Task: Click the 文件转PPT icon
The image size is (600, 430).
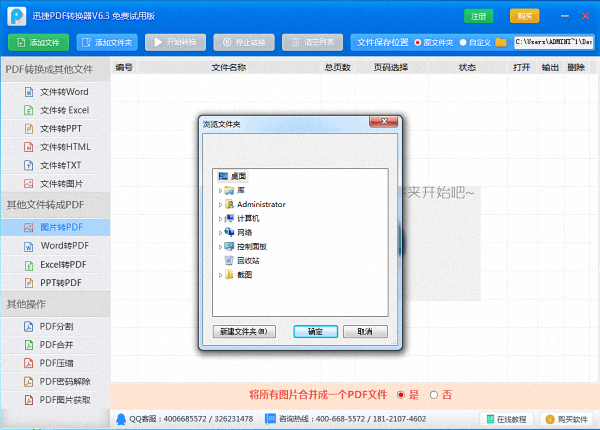Action: point(29,129)
